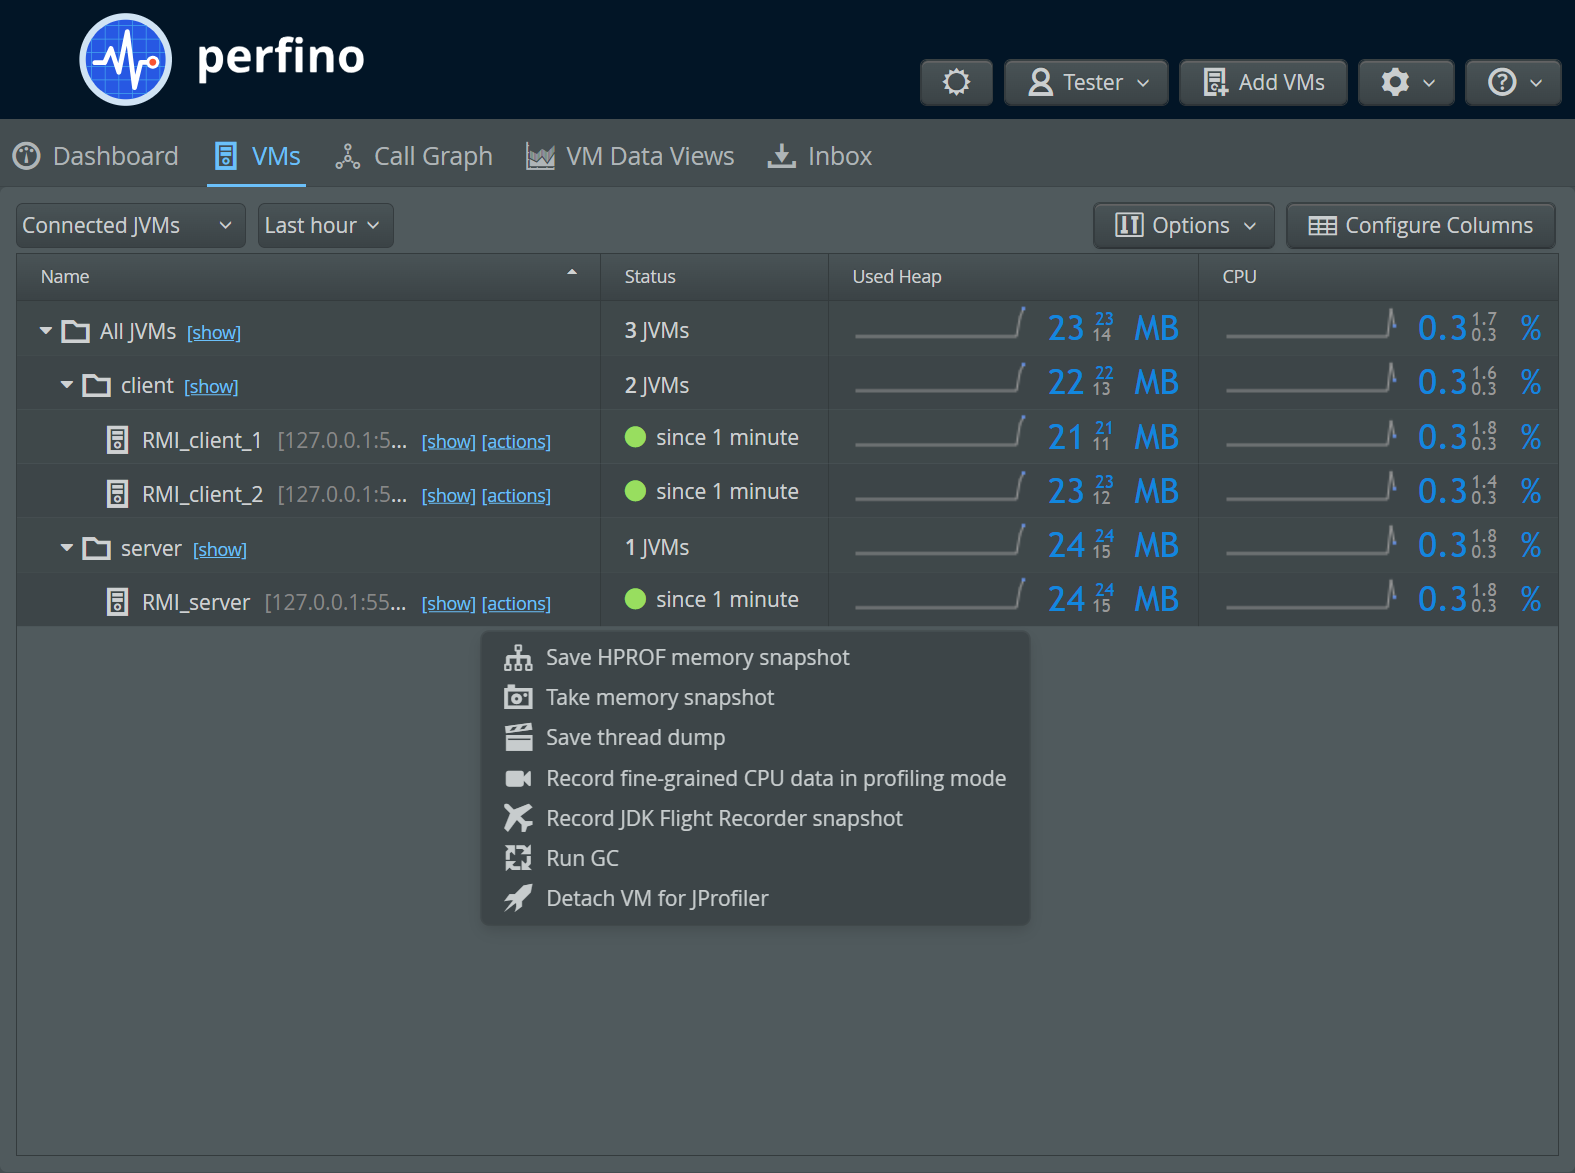
Task: Click the RMI_client_2 VM icon
Action: 118,494
